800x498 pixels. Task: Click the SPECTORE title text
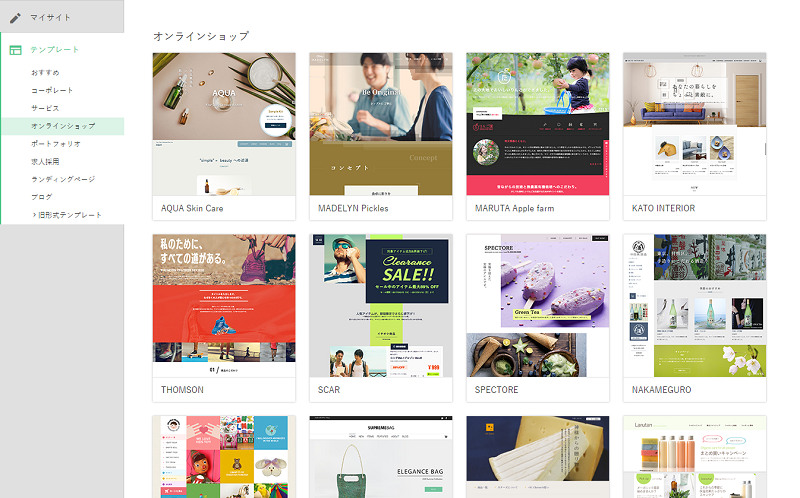pyautogui.click(x=496, y=390)
